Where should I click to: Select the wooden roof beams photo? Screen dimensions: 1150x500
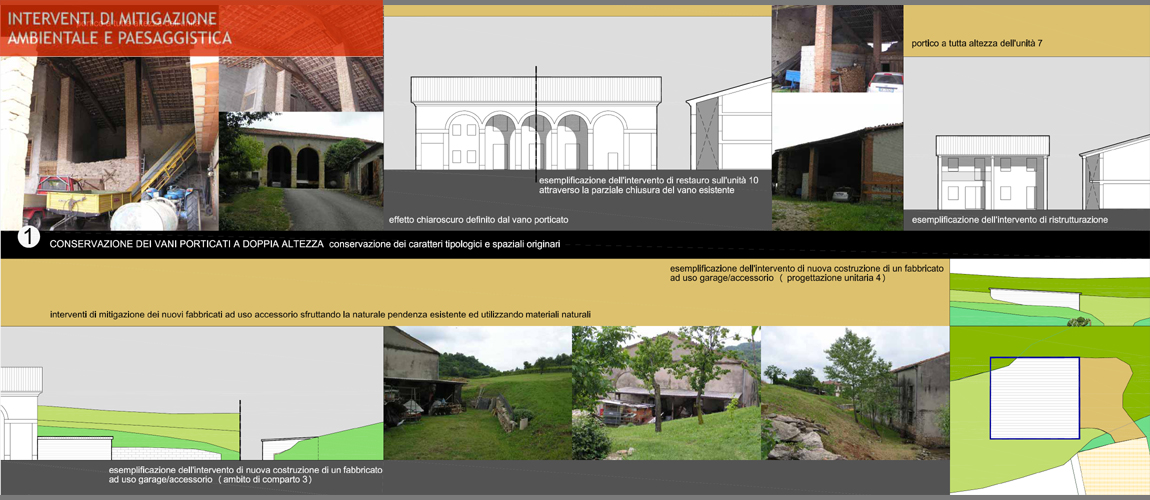click(x=301, y=84)
